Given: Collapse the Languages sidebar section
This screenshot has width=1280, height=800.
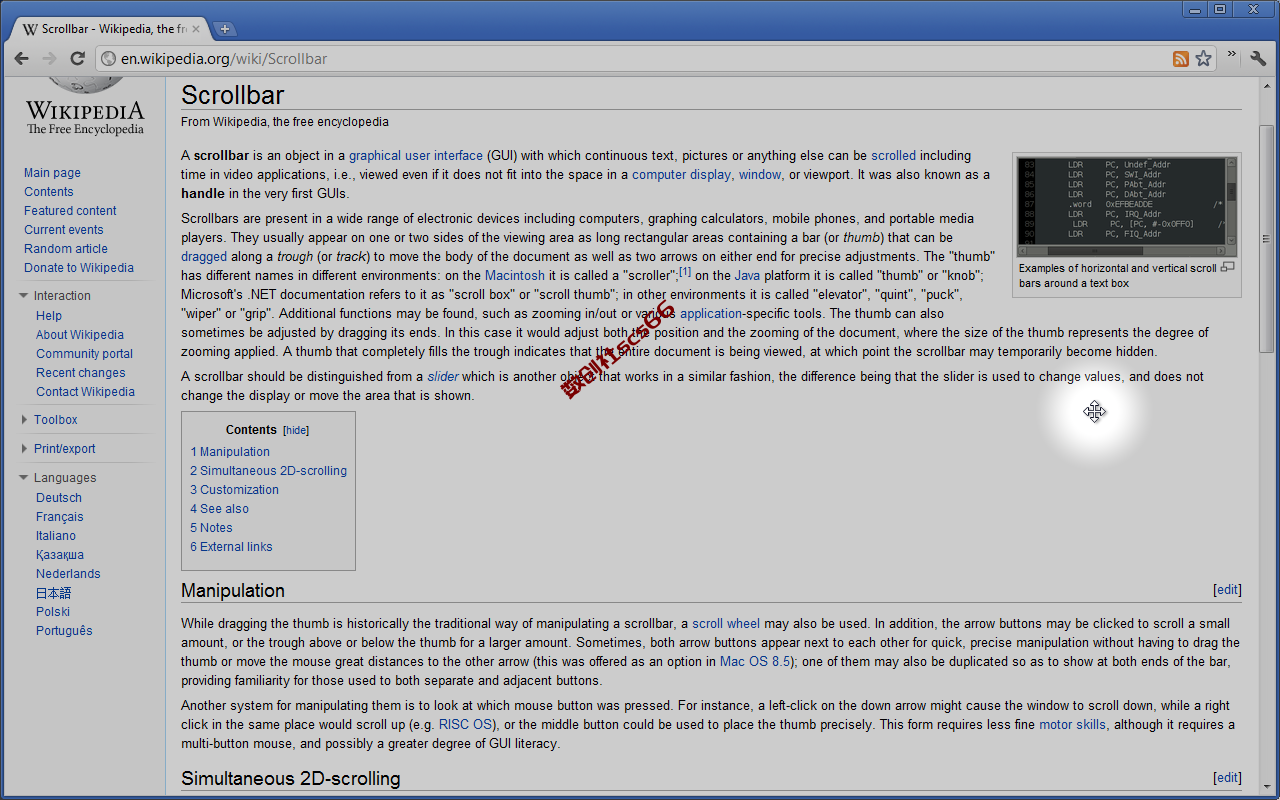Looking at the screenshot, I should click(x=24, y=478).
